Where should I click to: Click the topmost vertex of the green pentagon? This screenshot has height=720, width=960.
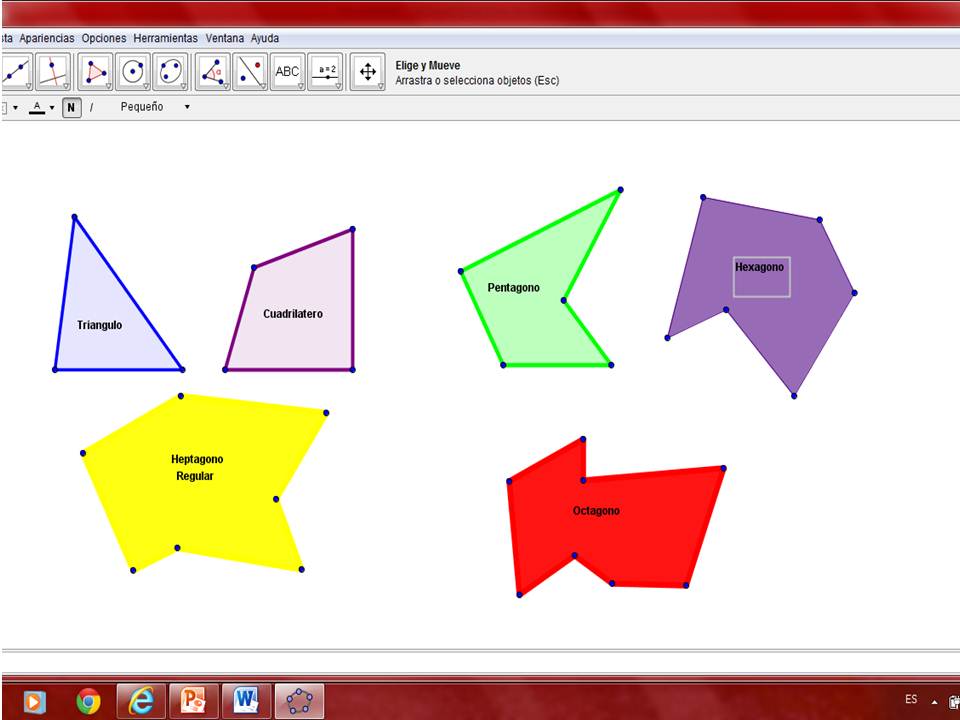point(620,190)
